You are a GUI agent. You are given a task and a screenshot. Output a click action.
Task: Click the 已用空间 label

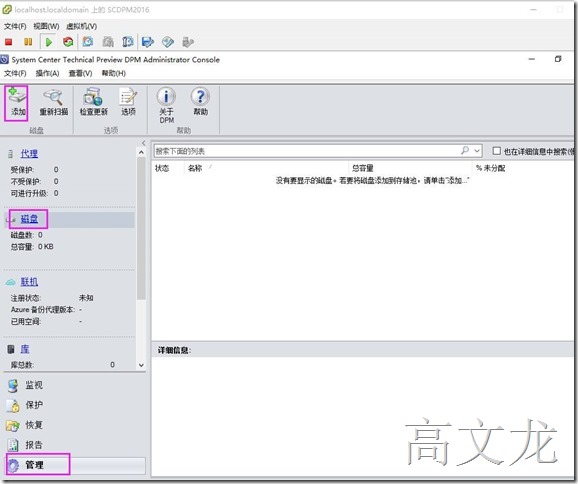click(x=25, y=322)
